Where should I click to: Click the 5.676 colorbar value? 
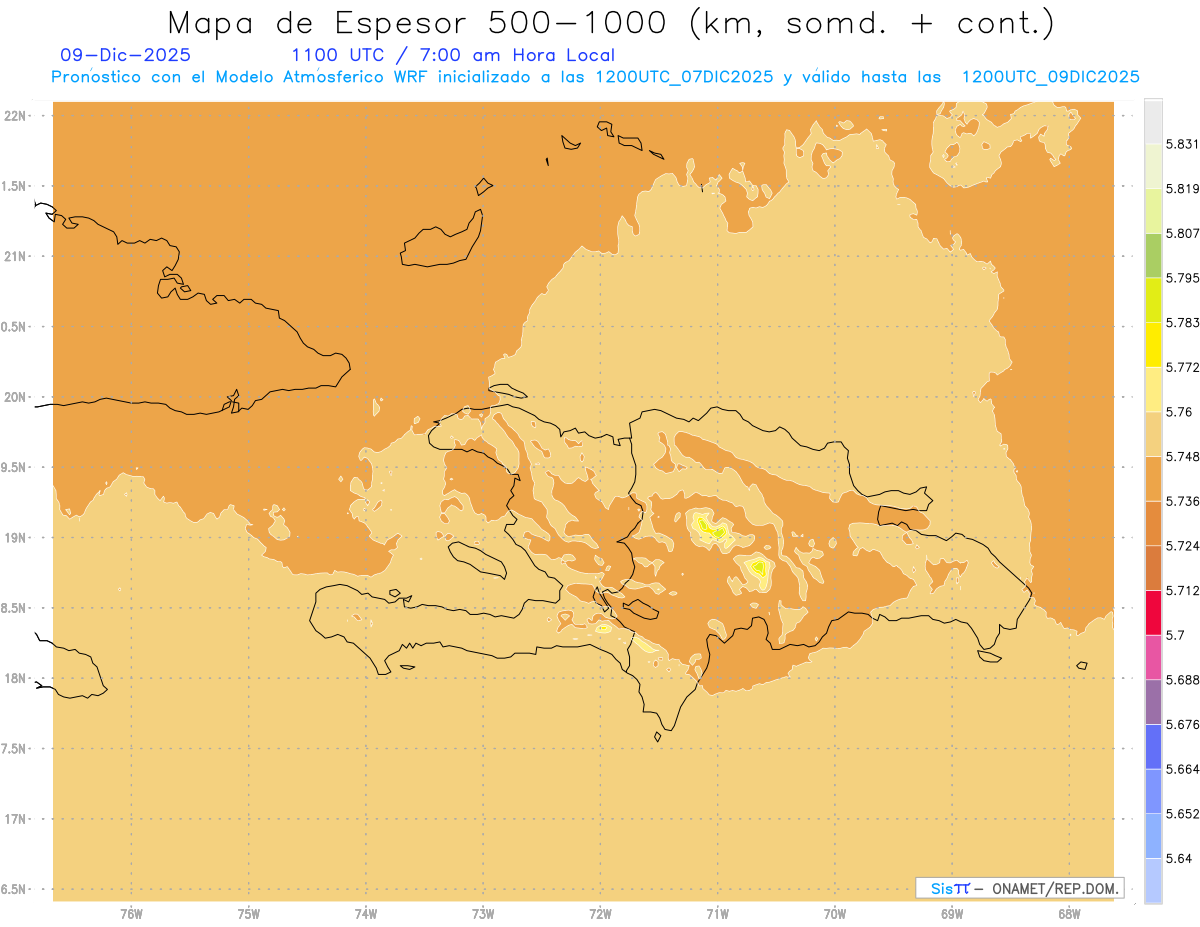tap(1182, 724)
